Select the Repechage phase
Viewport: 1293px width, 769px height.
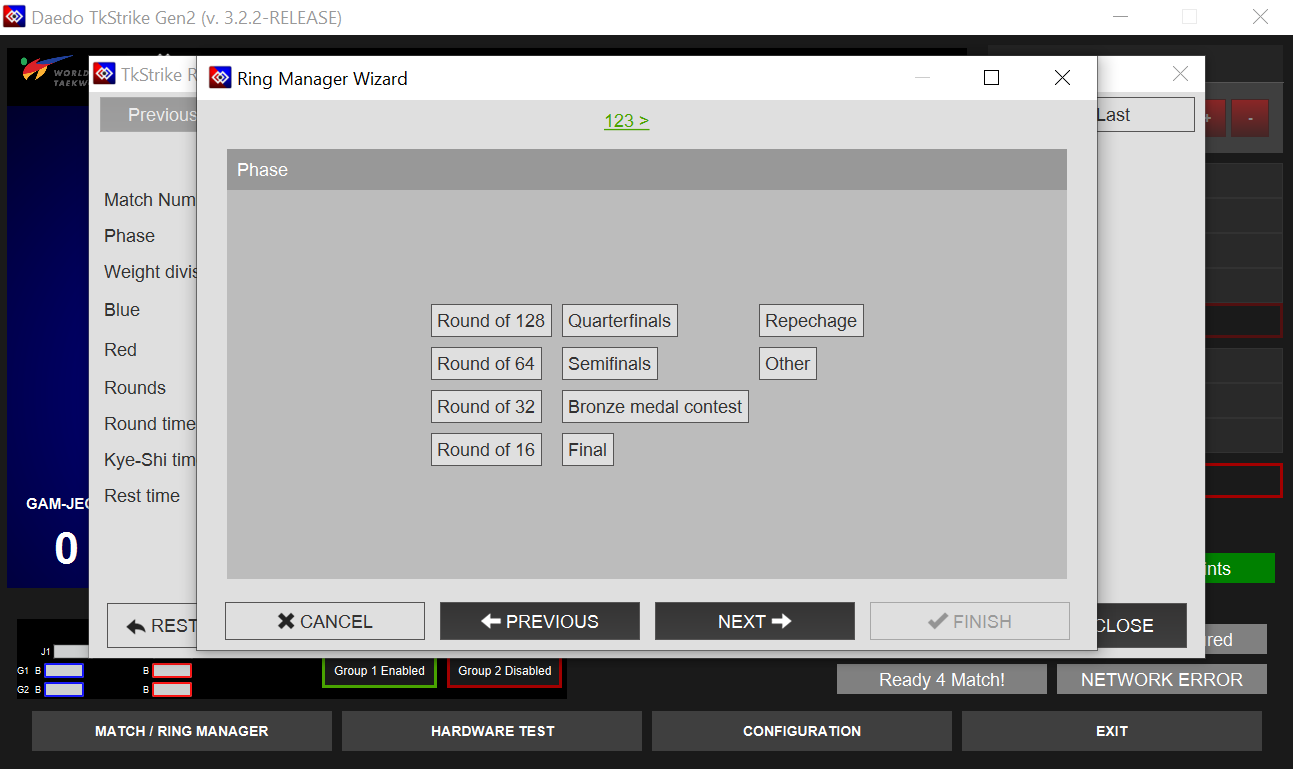pos(811,320)
